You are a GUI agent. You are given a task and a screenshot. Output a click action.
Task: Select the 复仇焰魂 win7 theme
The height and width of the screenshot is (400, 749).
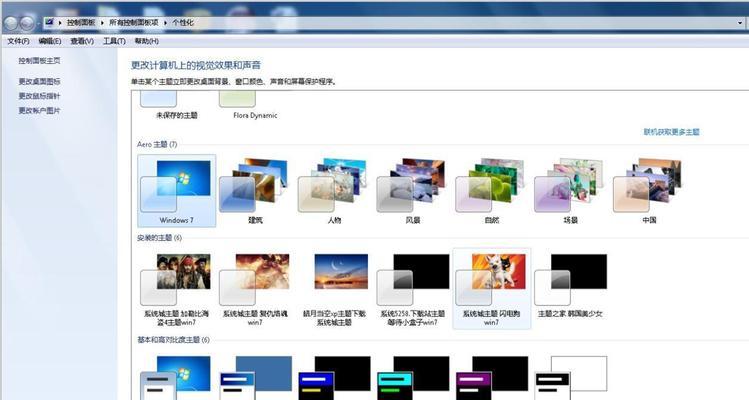coord(255,289)
